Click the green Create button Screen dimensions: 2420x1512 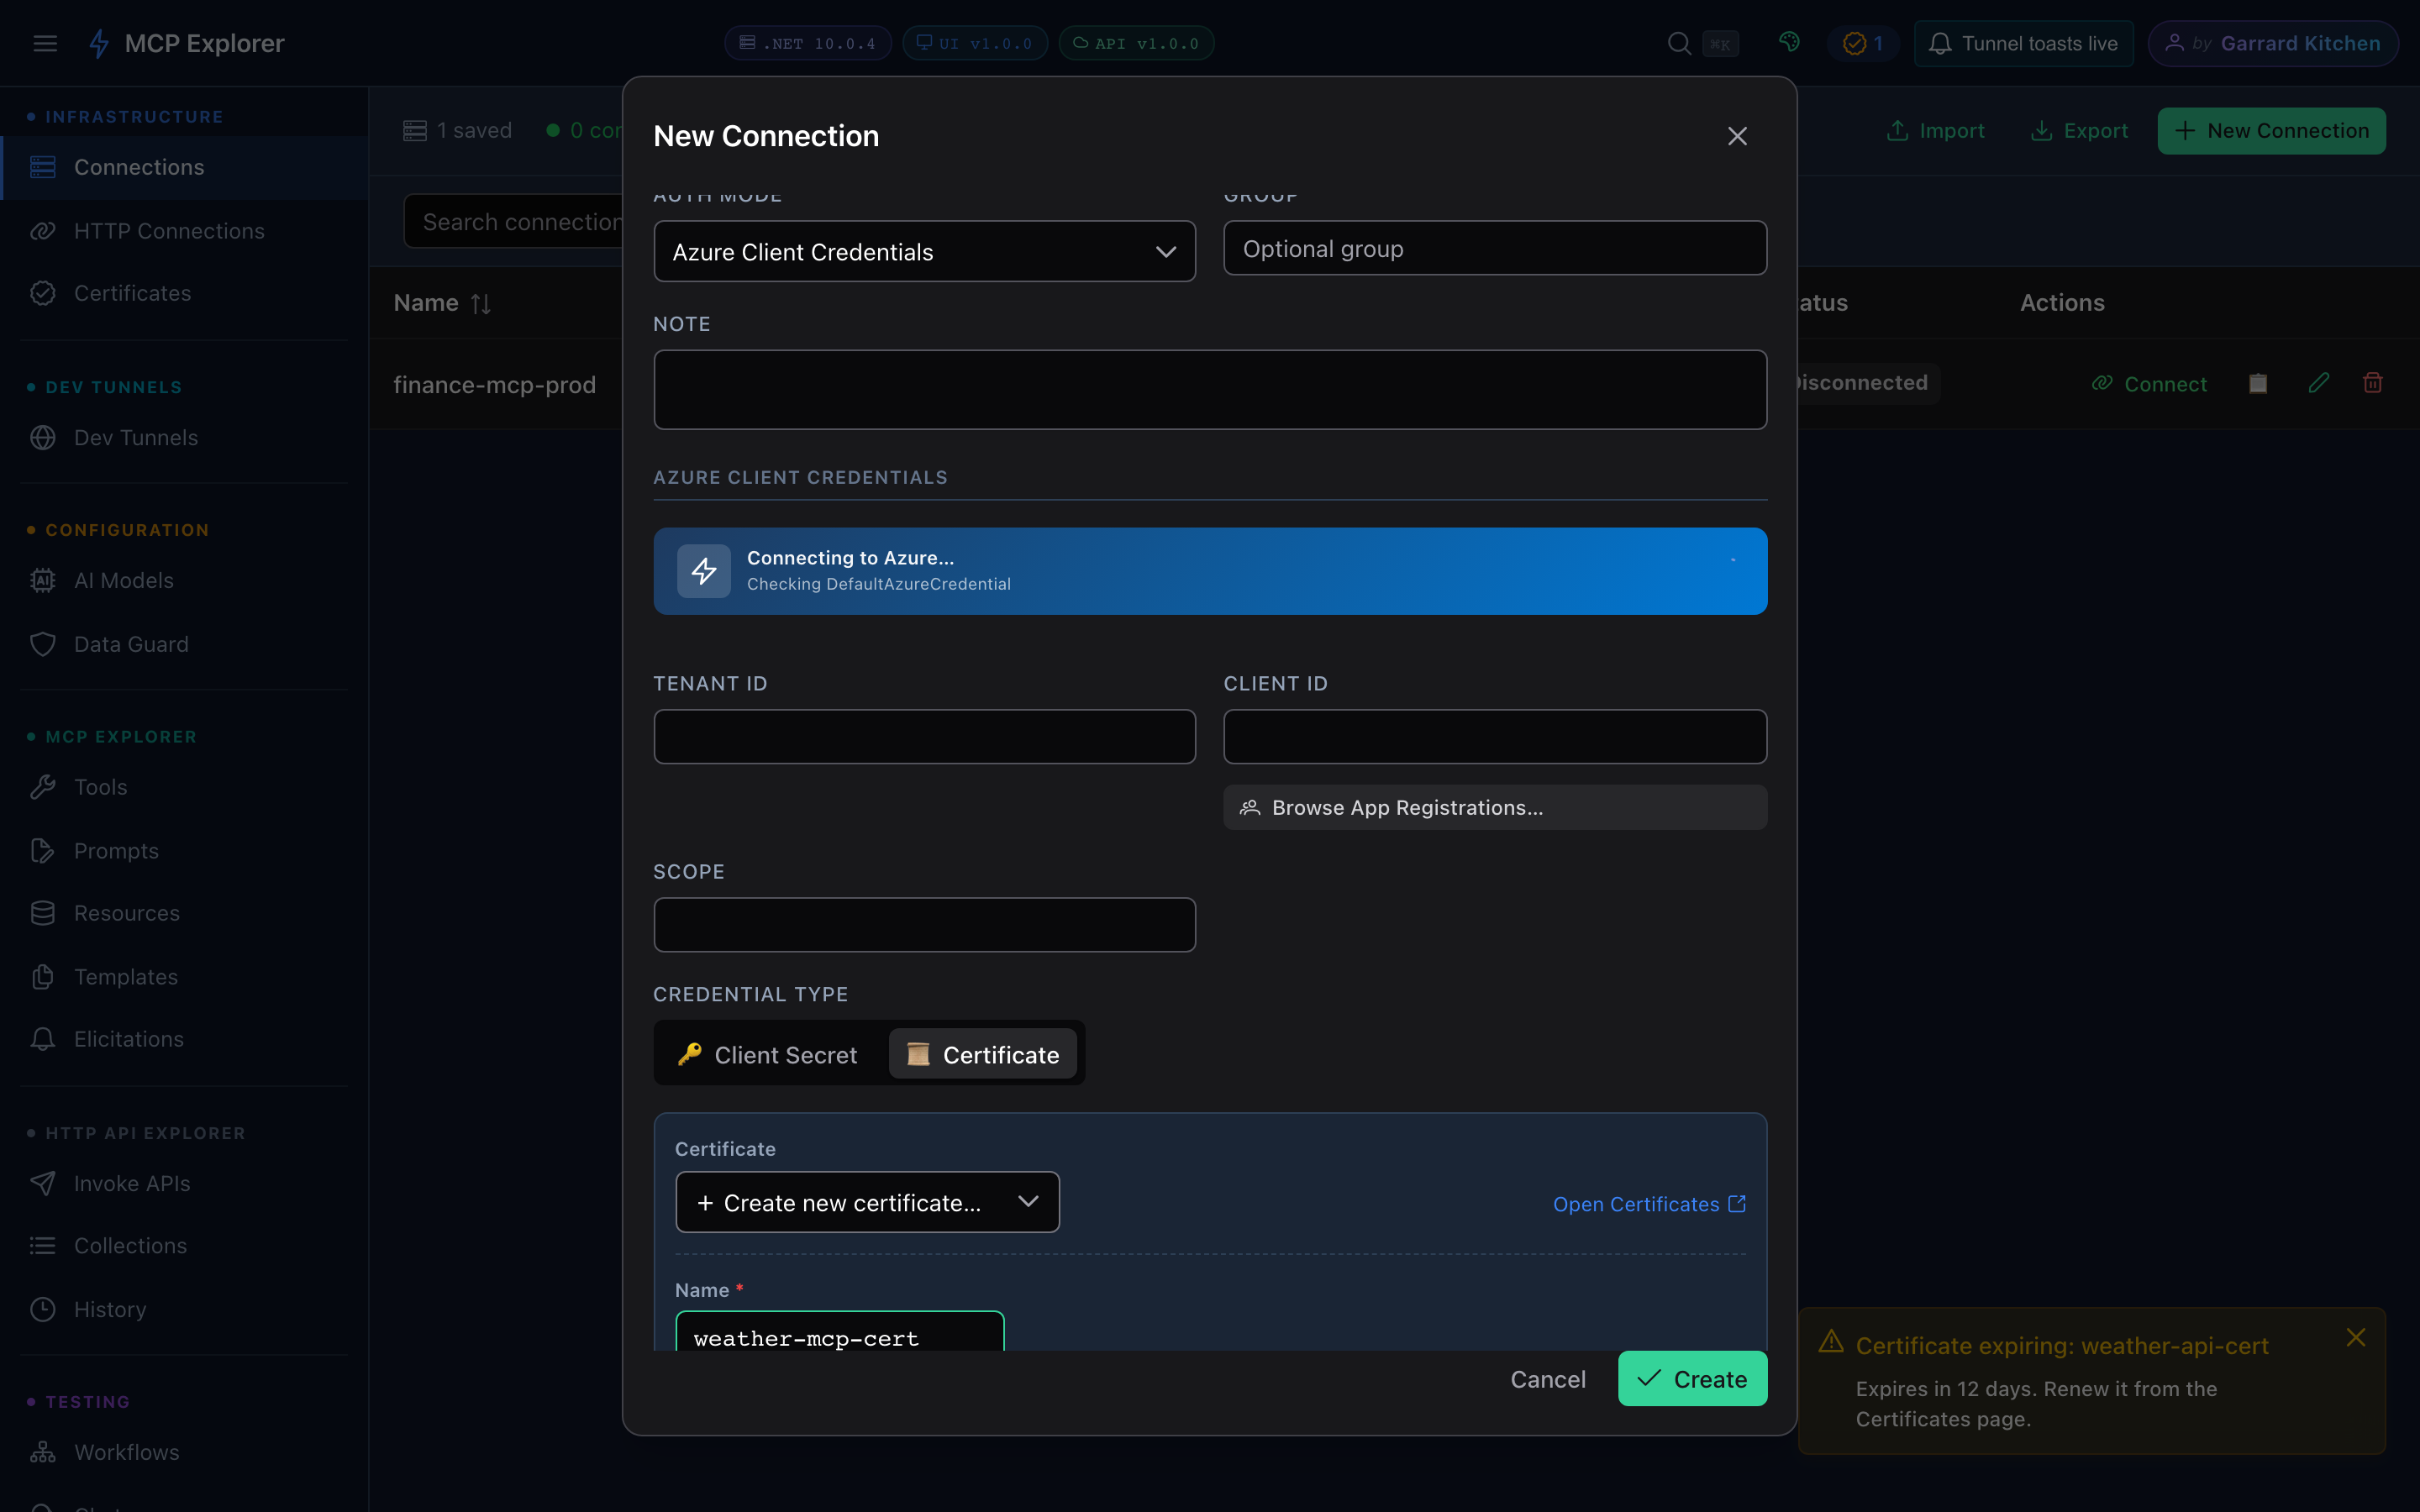pos(1692,1379)
